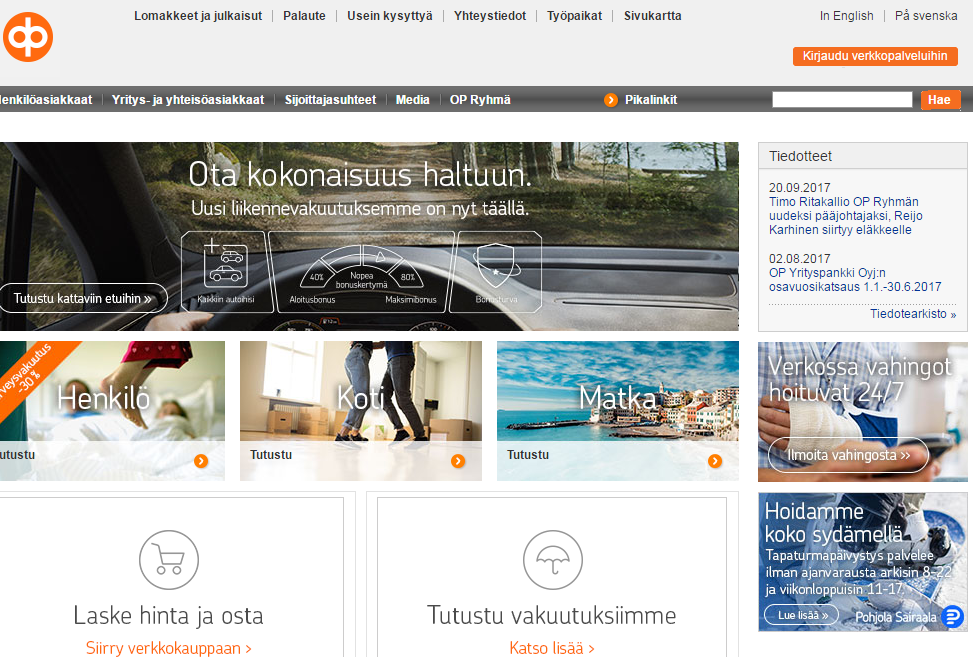Click the orange OP logo
The image size is (973, 657).
(28, 37)
